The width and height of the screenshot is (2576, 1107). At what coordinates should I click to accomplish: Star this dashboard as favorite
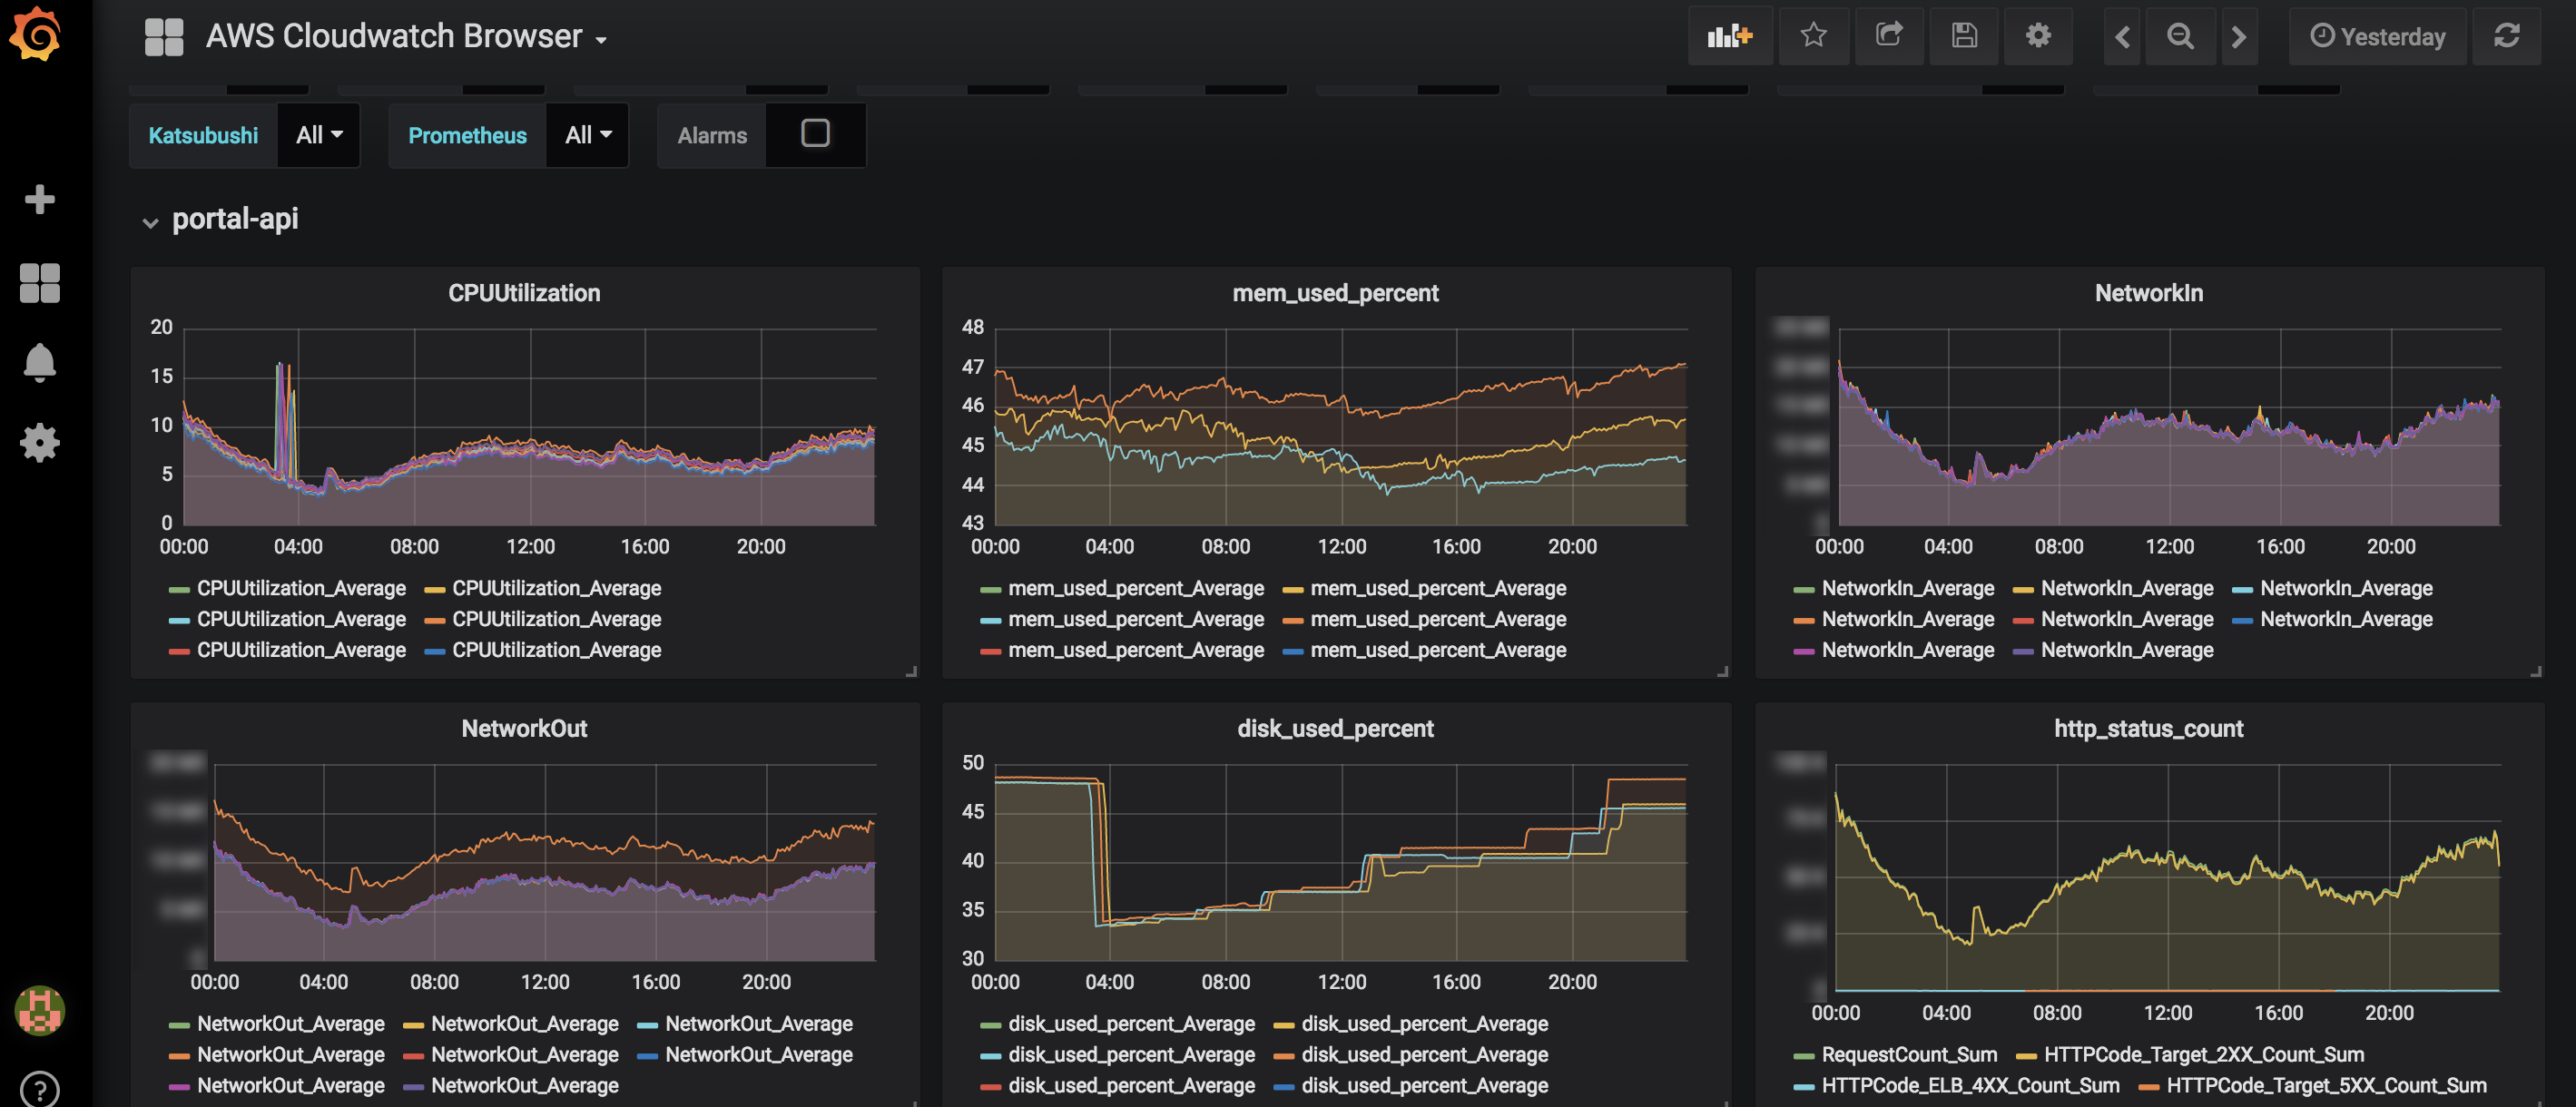(x=1813, y=37)
